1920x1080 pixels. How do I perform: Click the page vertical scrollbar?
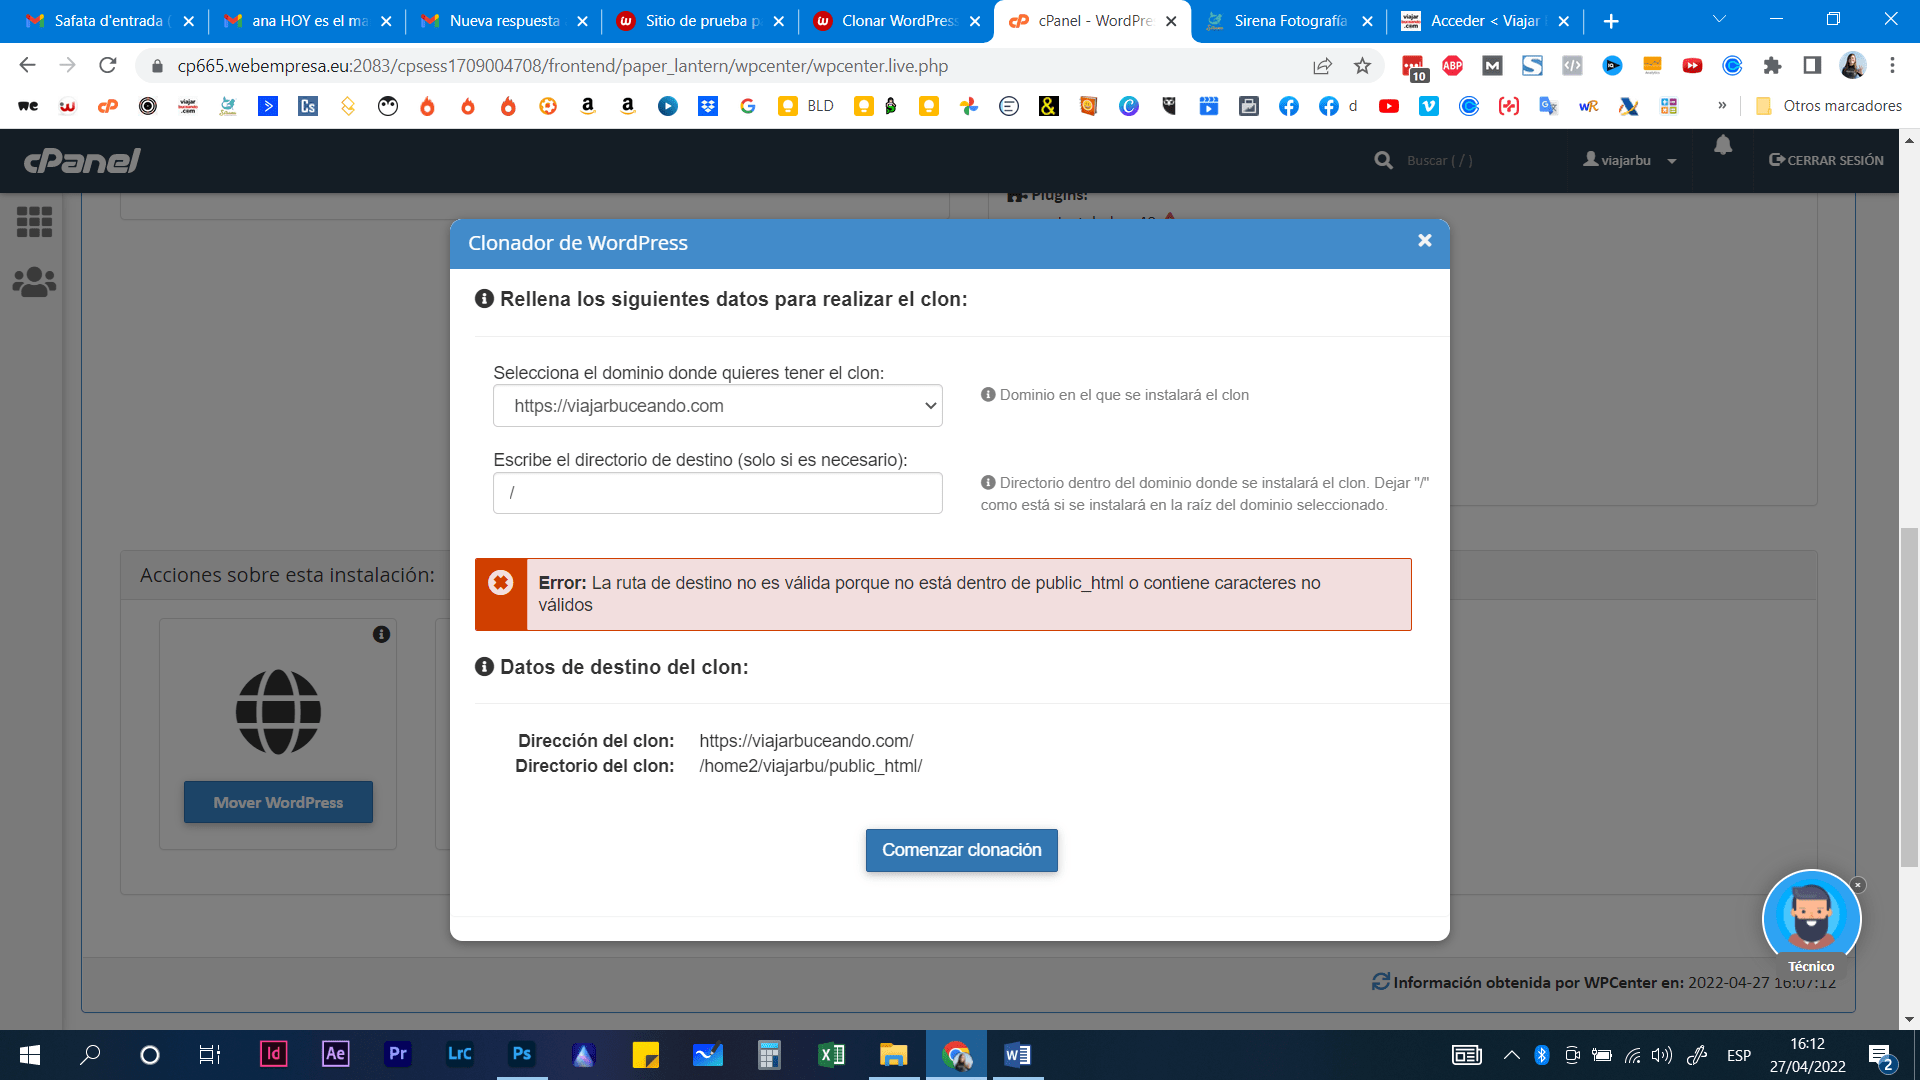[1909, 698]
